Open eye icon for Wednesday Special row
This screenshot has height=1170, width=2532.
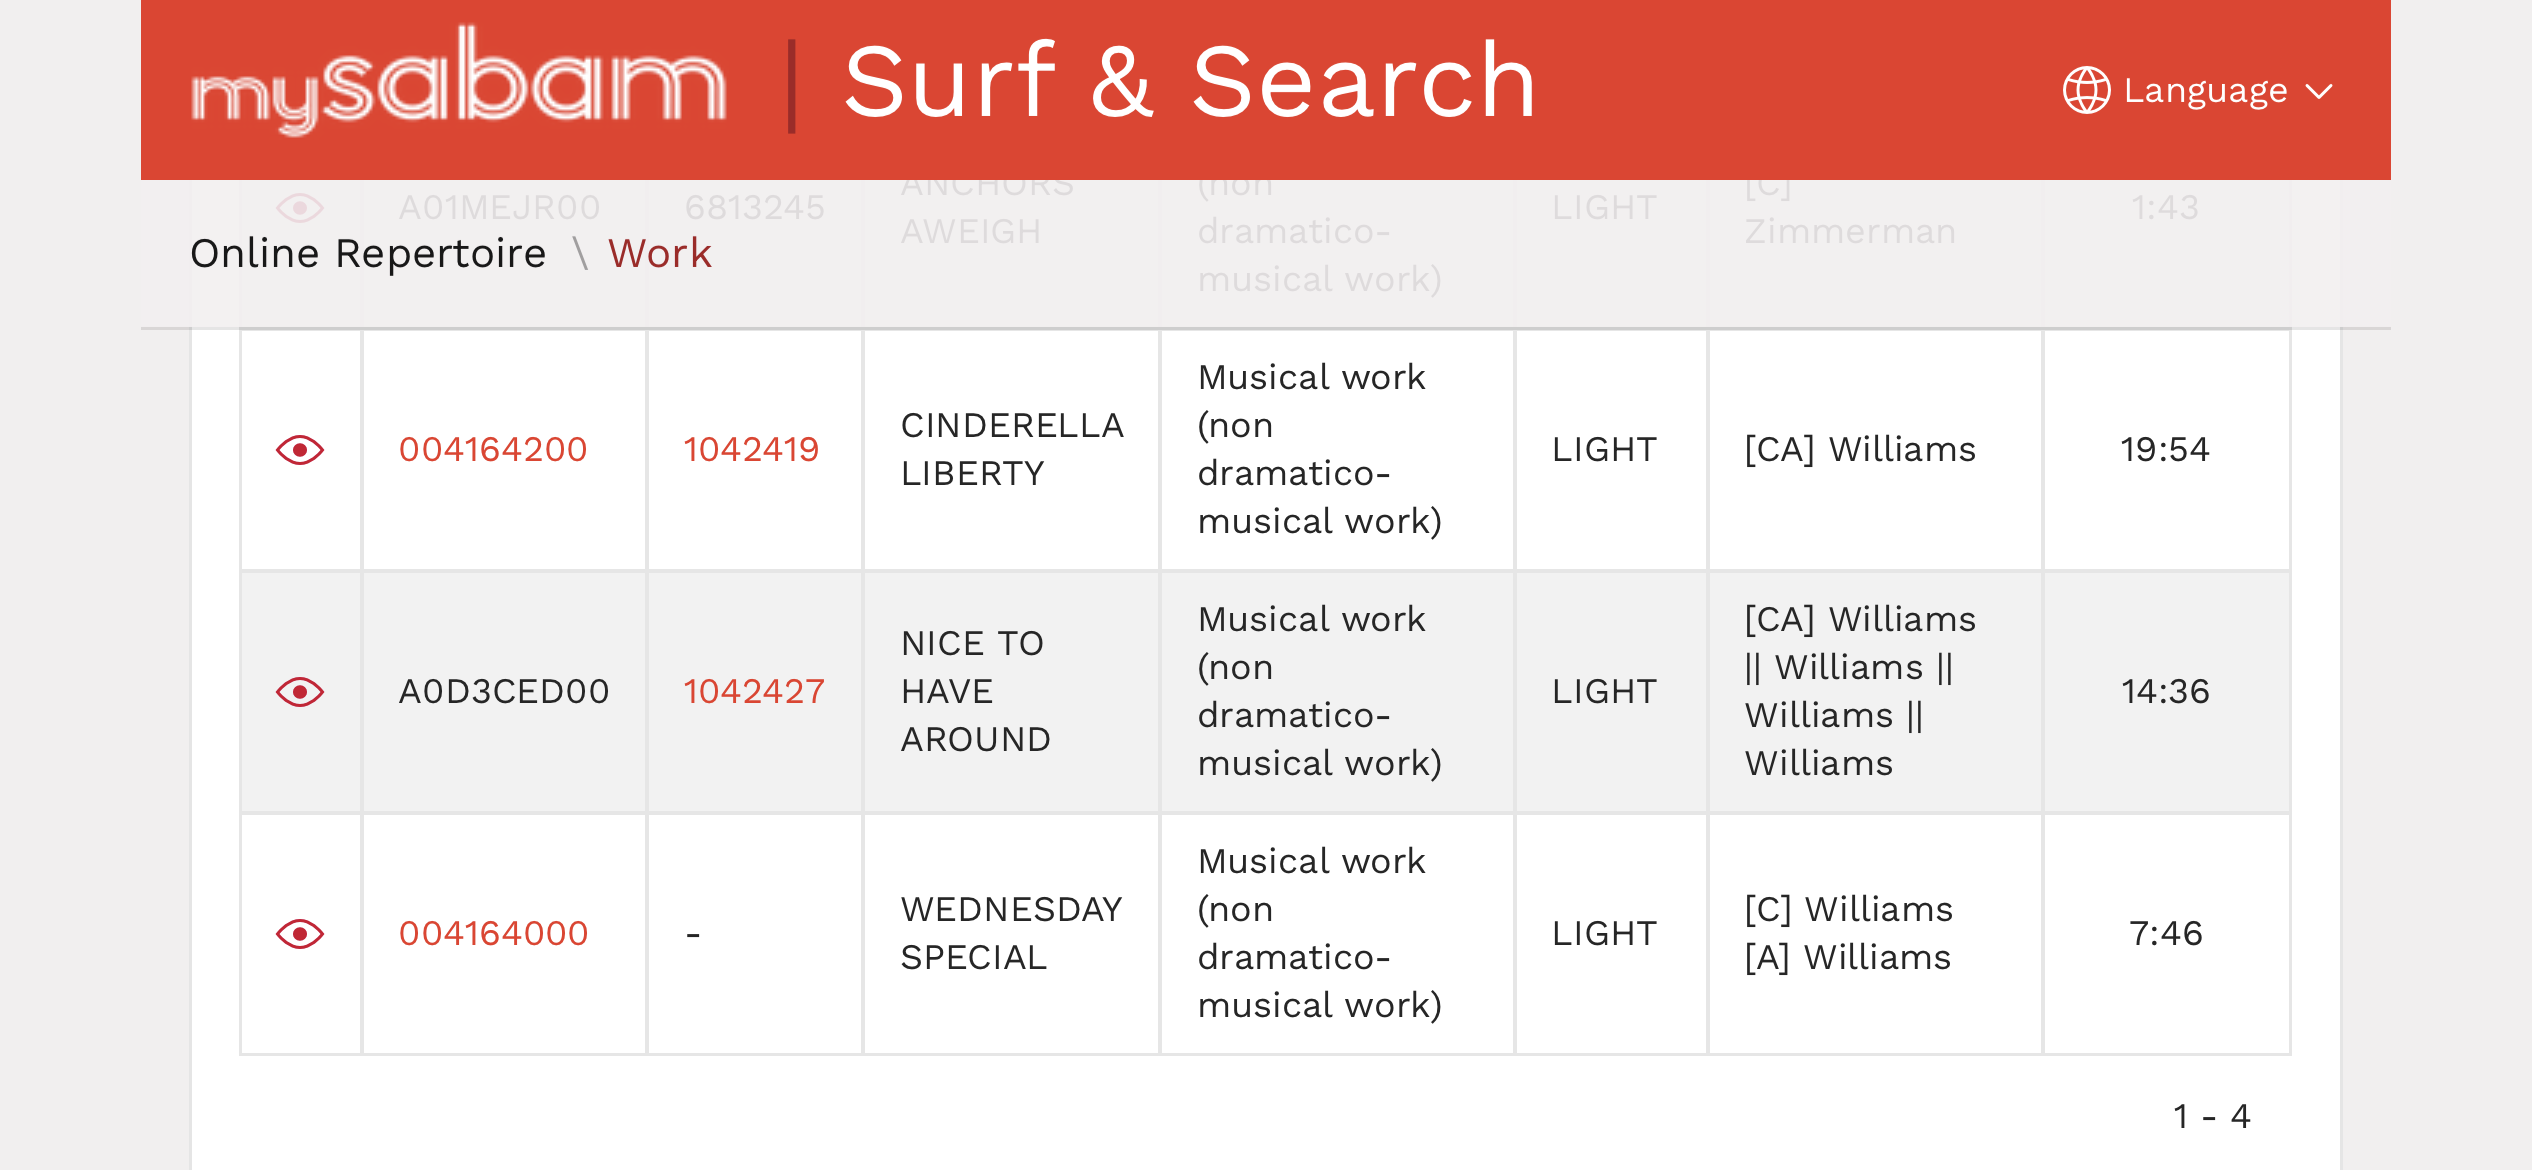pos(300,934)
